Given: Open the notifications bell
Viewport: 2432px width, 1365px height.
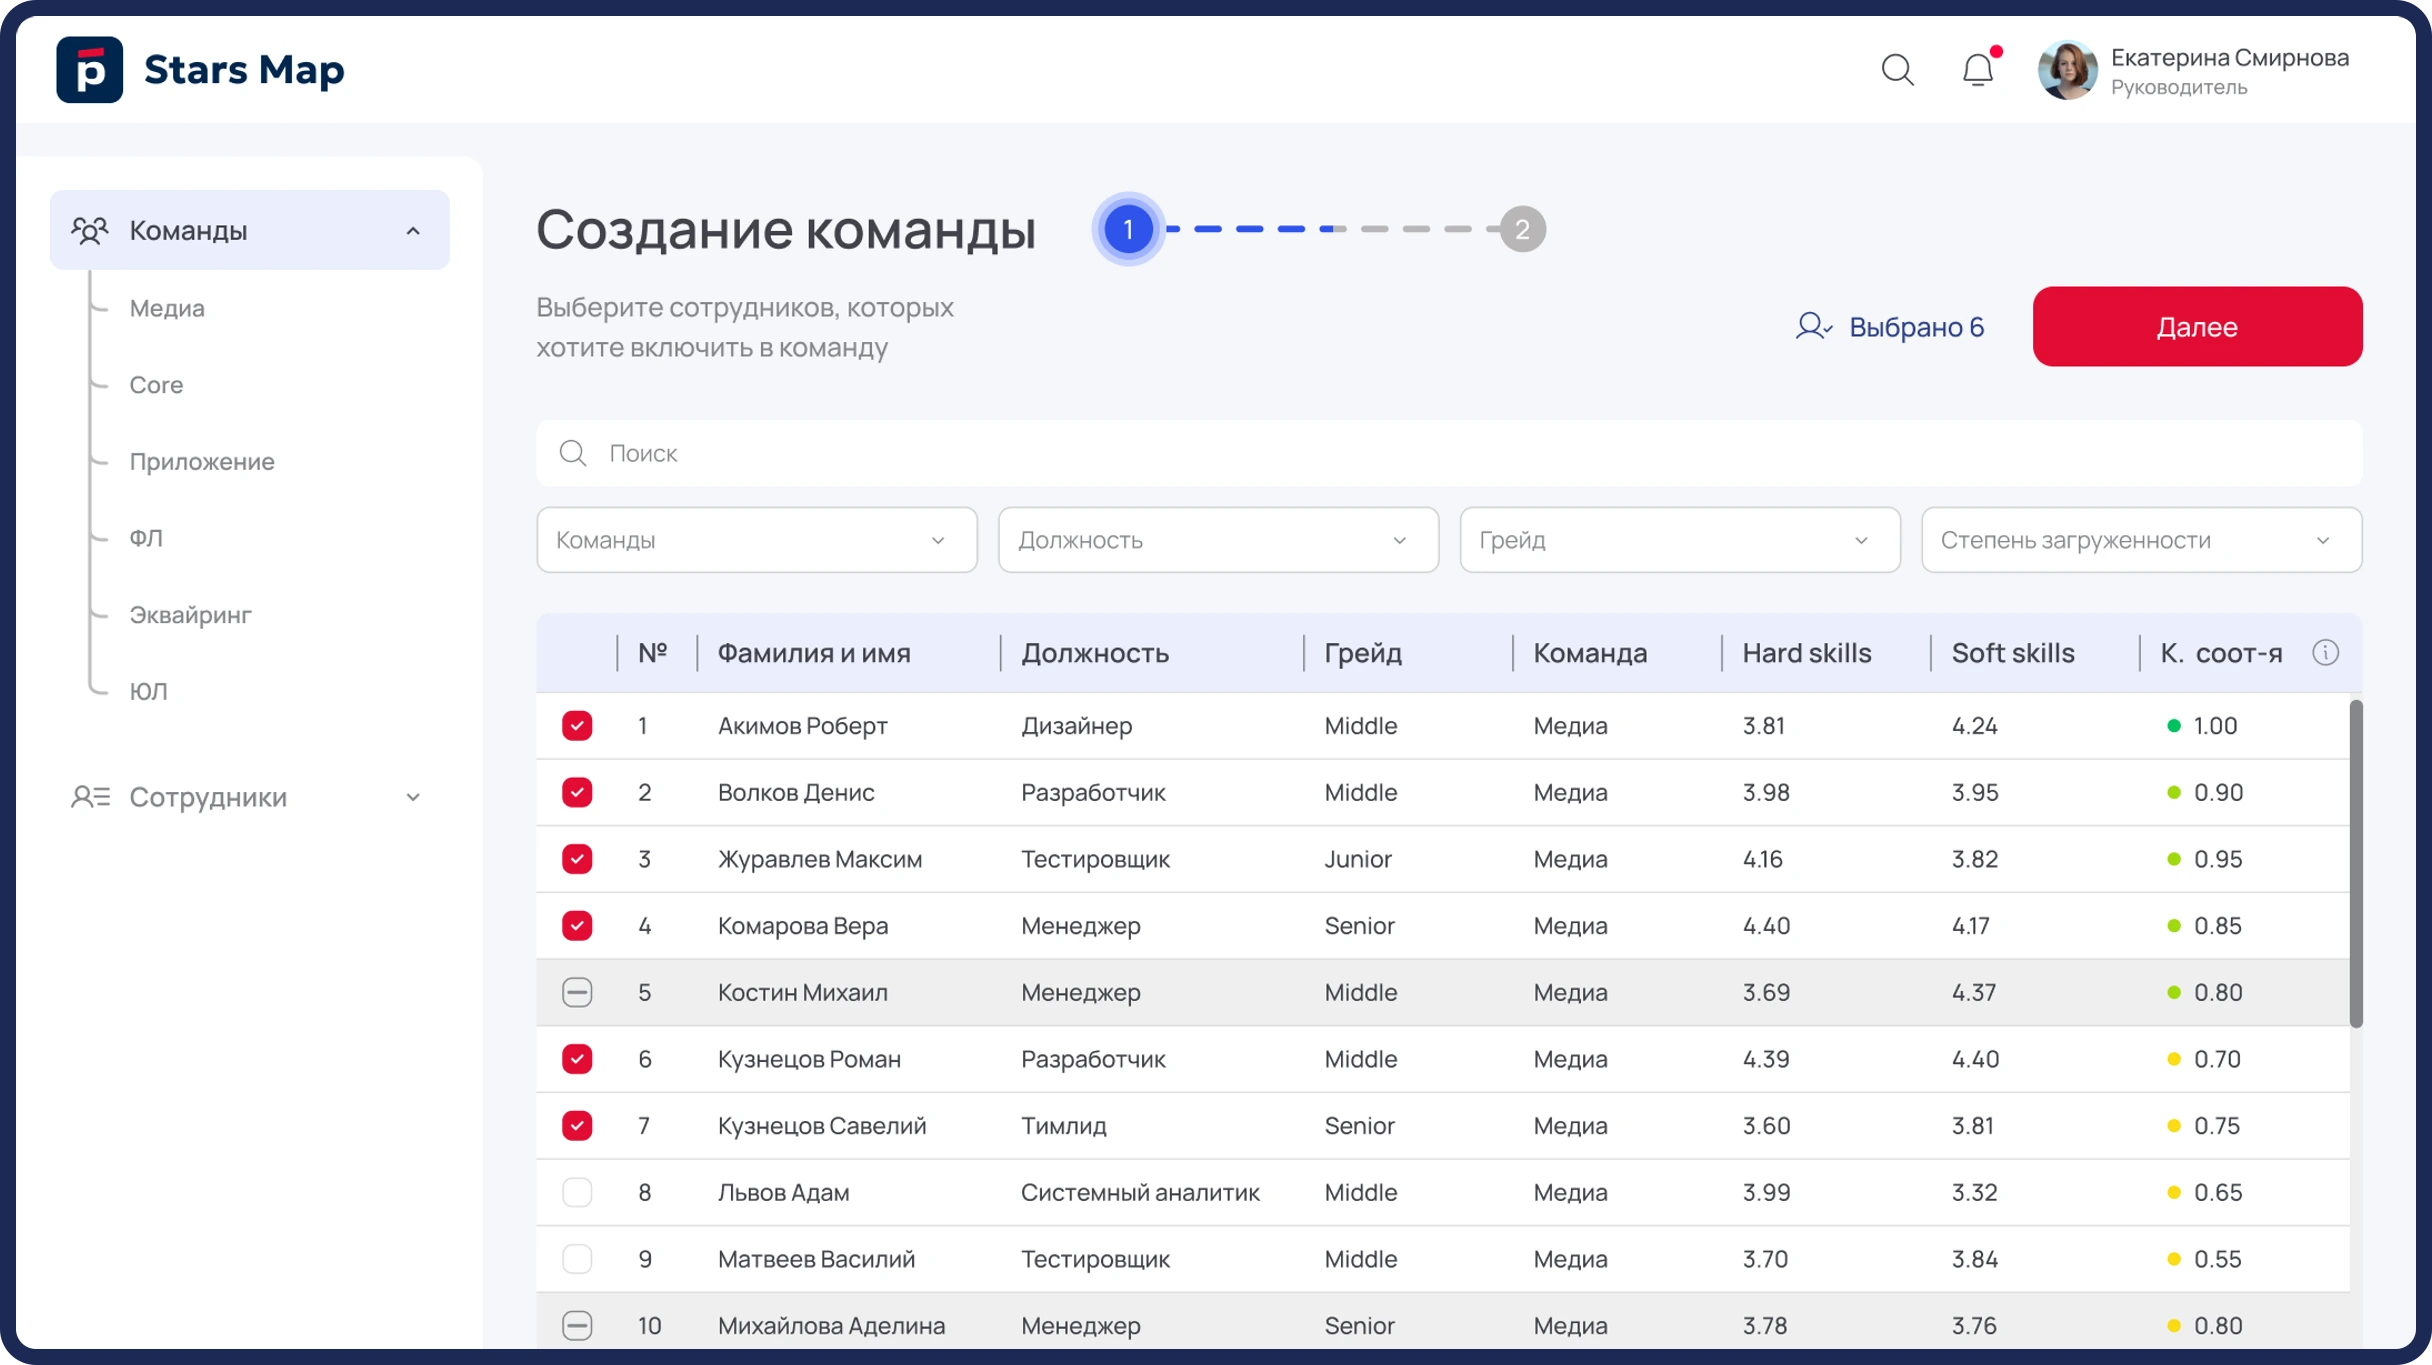Looking at the screenshot, I should click(1979, 69).
